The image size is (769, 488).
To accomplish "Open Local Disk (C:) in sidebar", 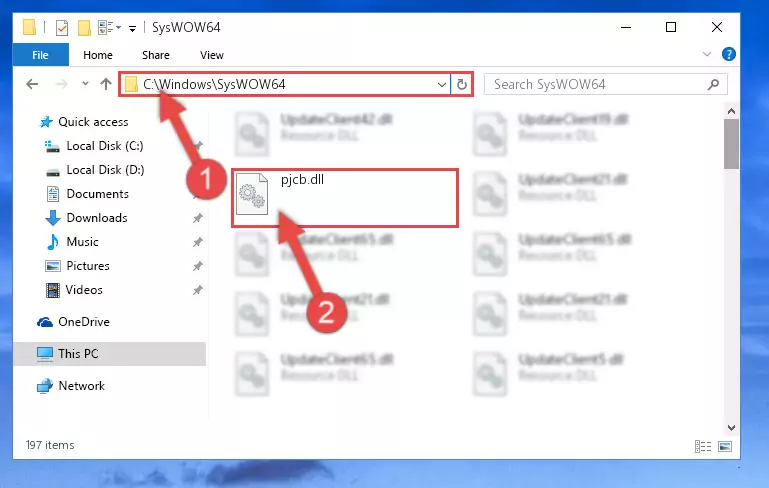I will pos(104,146).
